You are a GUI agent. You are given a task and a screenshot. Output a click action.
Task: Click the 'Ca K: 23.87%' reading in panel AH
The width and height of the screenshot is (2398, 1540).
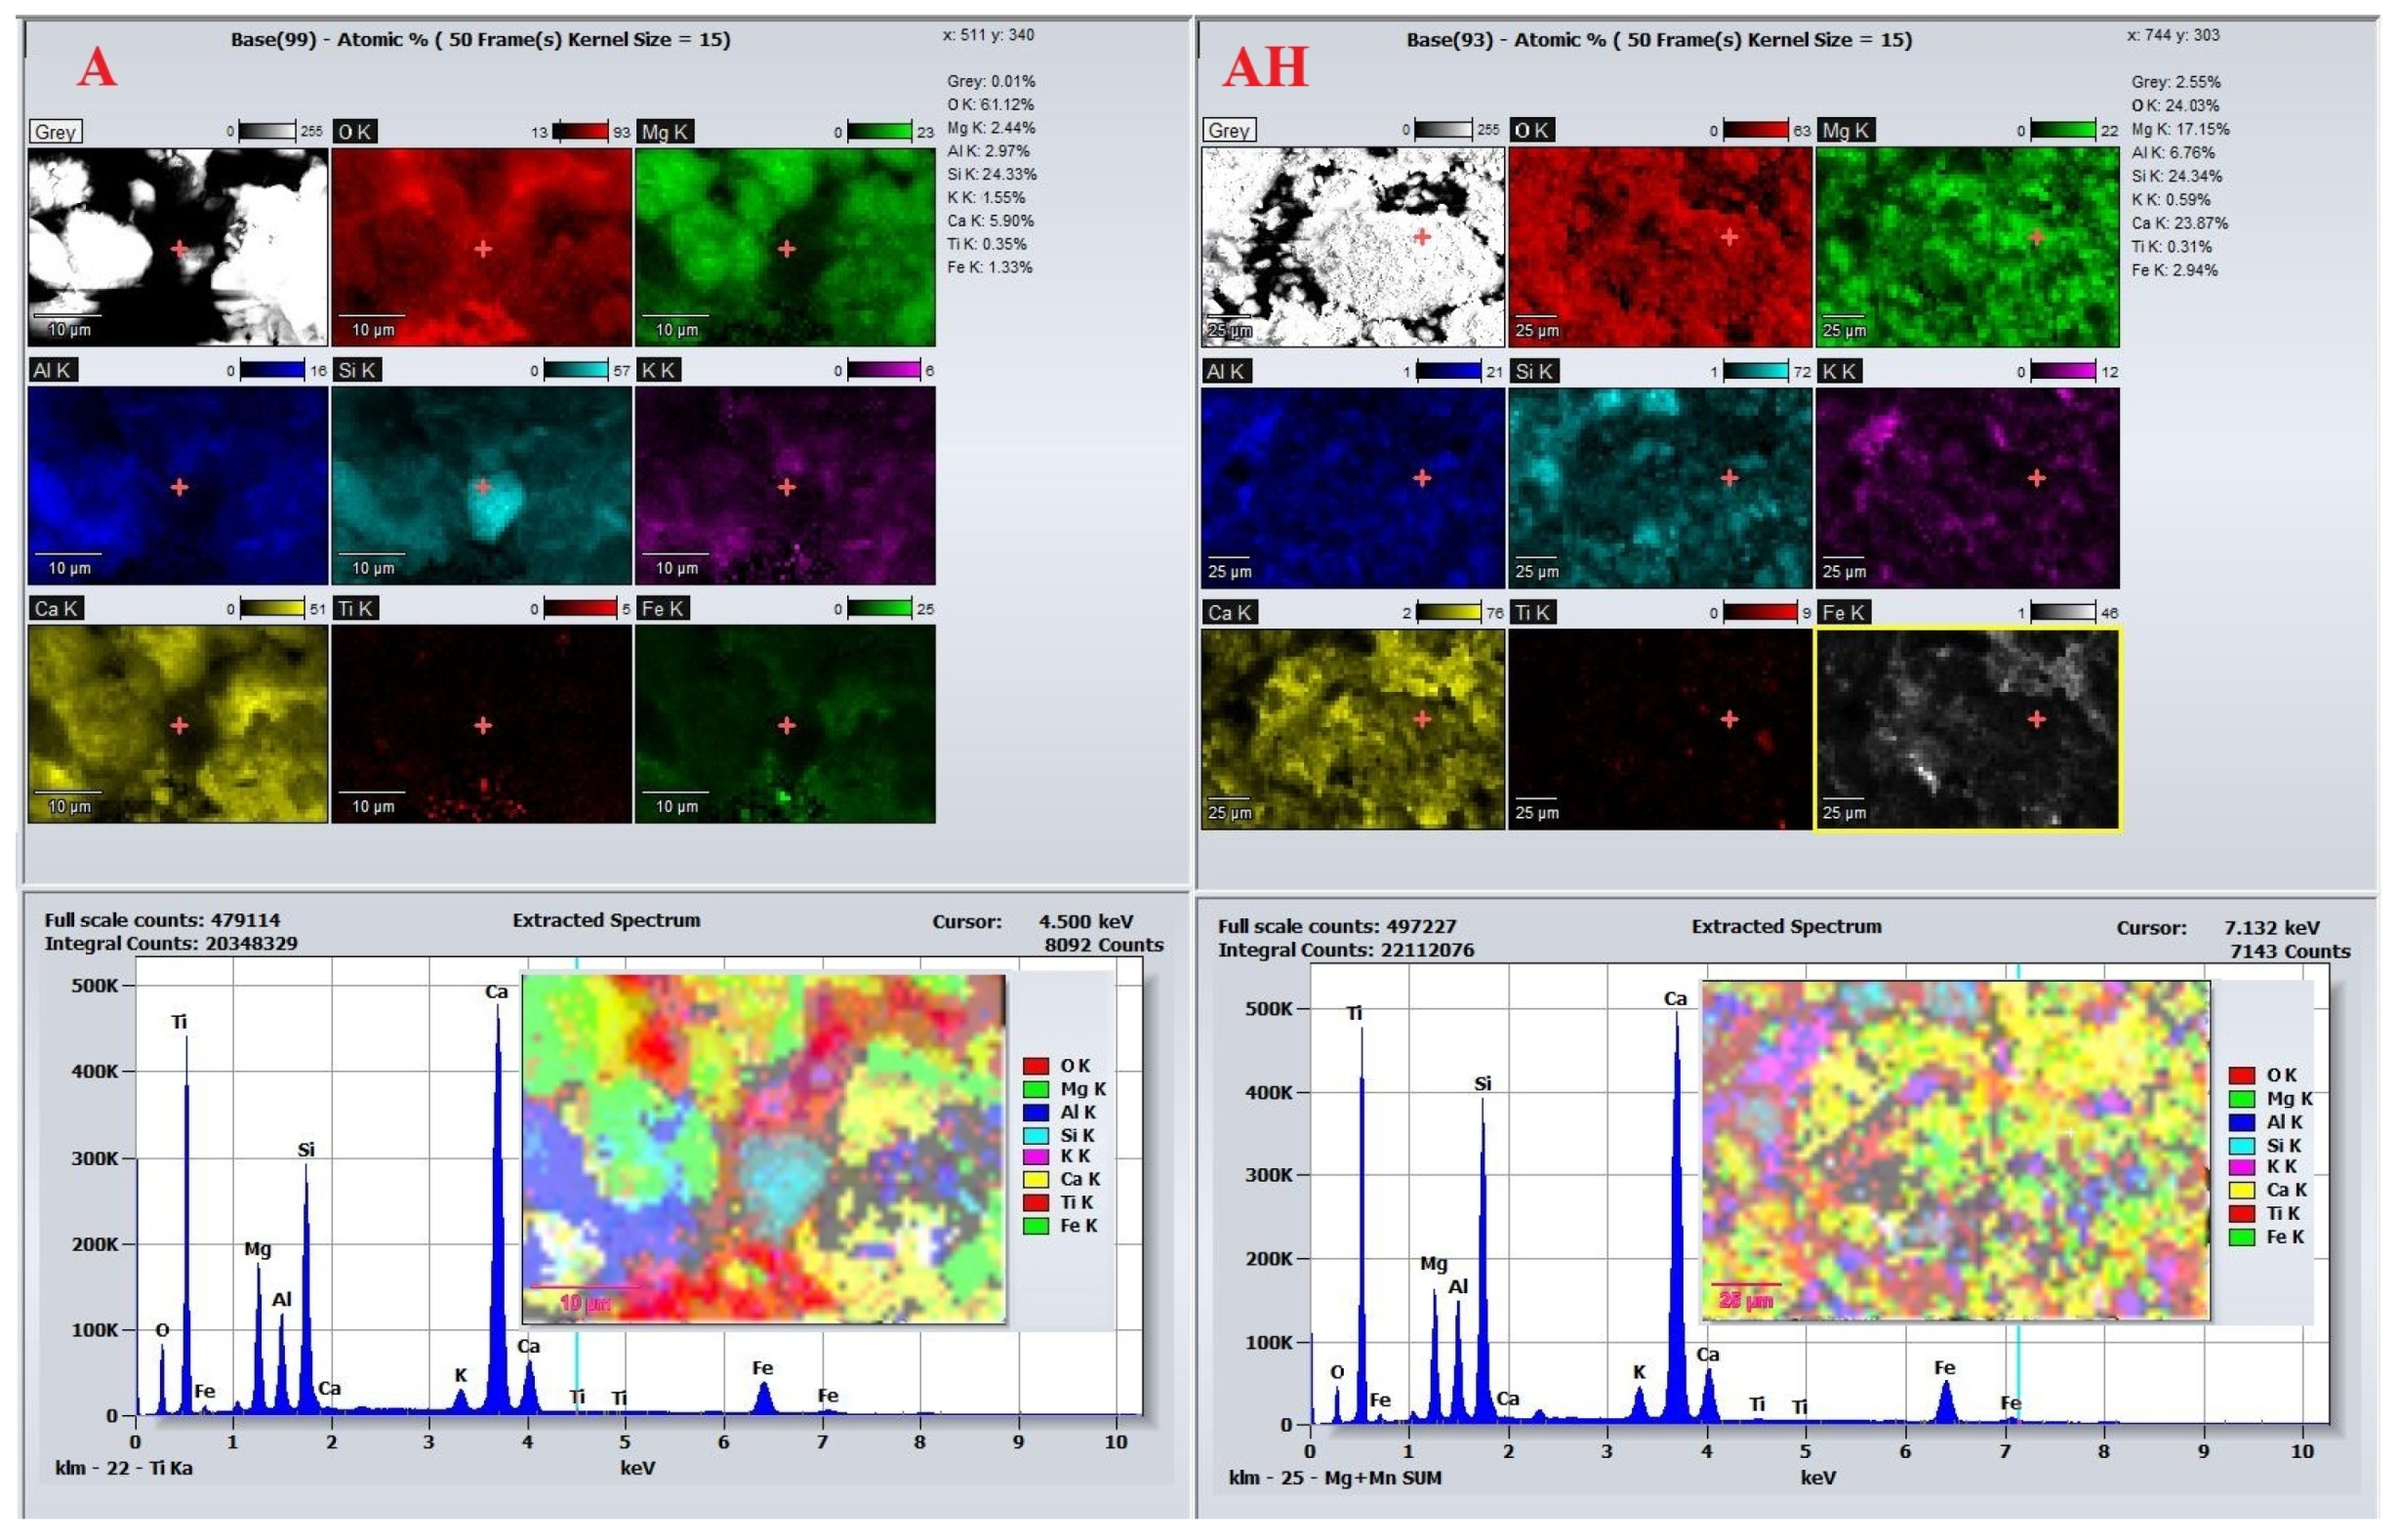2179,223
